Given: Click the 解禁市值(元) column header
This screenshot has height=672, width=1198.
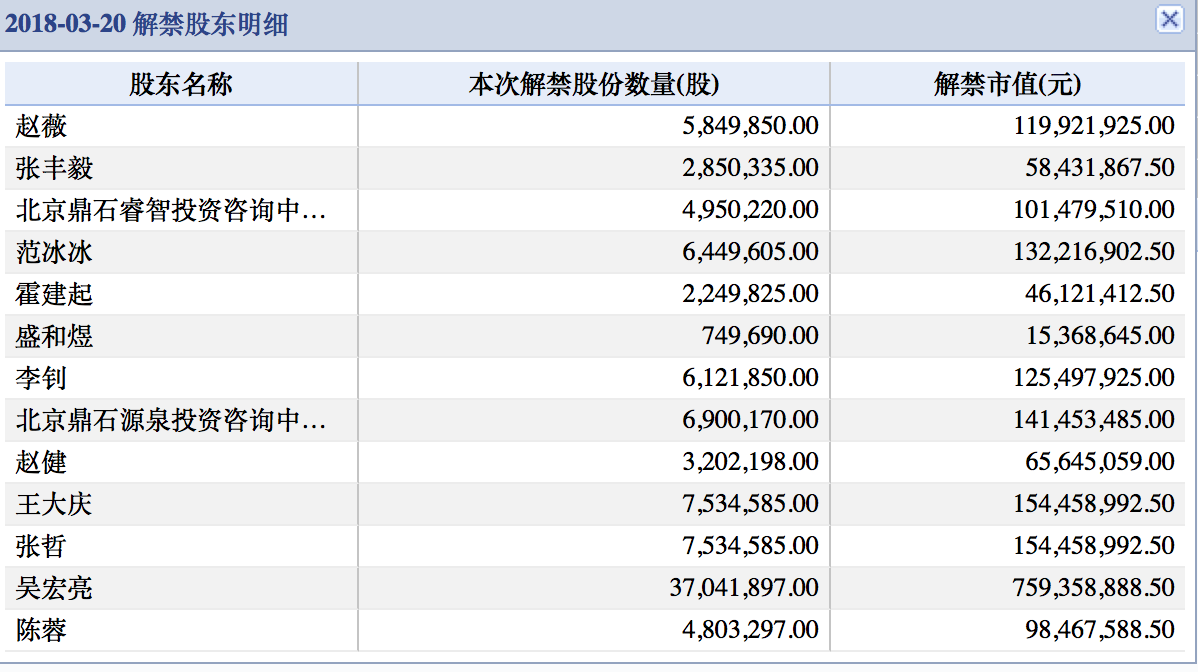Looking at the screenshot, I should pos(1007,84).
